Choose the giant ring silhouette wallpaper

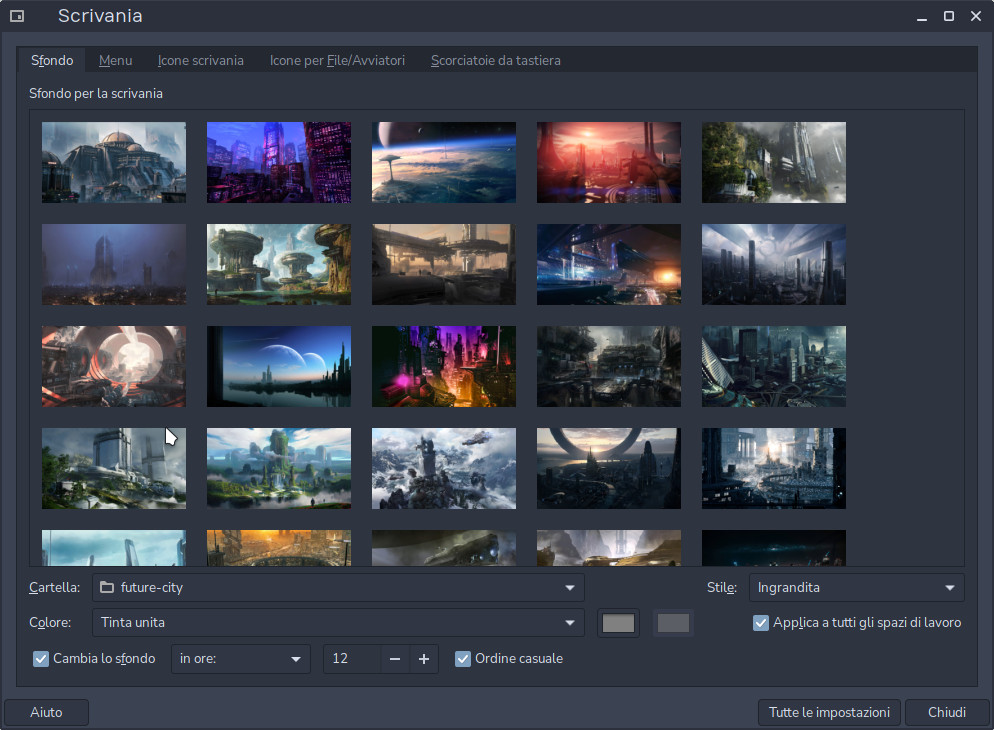pyautogui.click(x=609, y=468)
